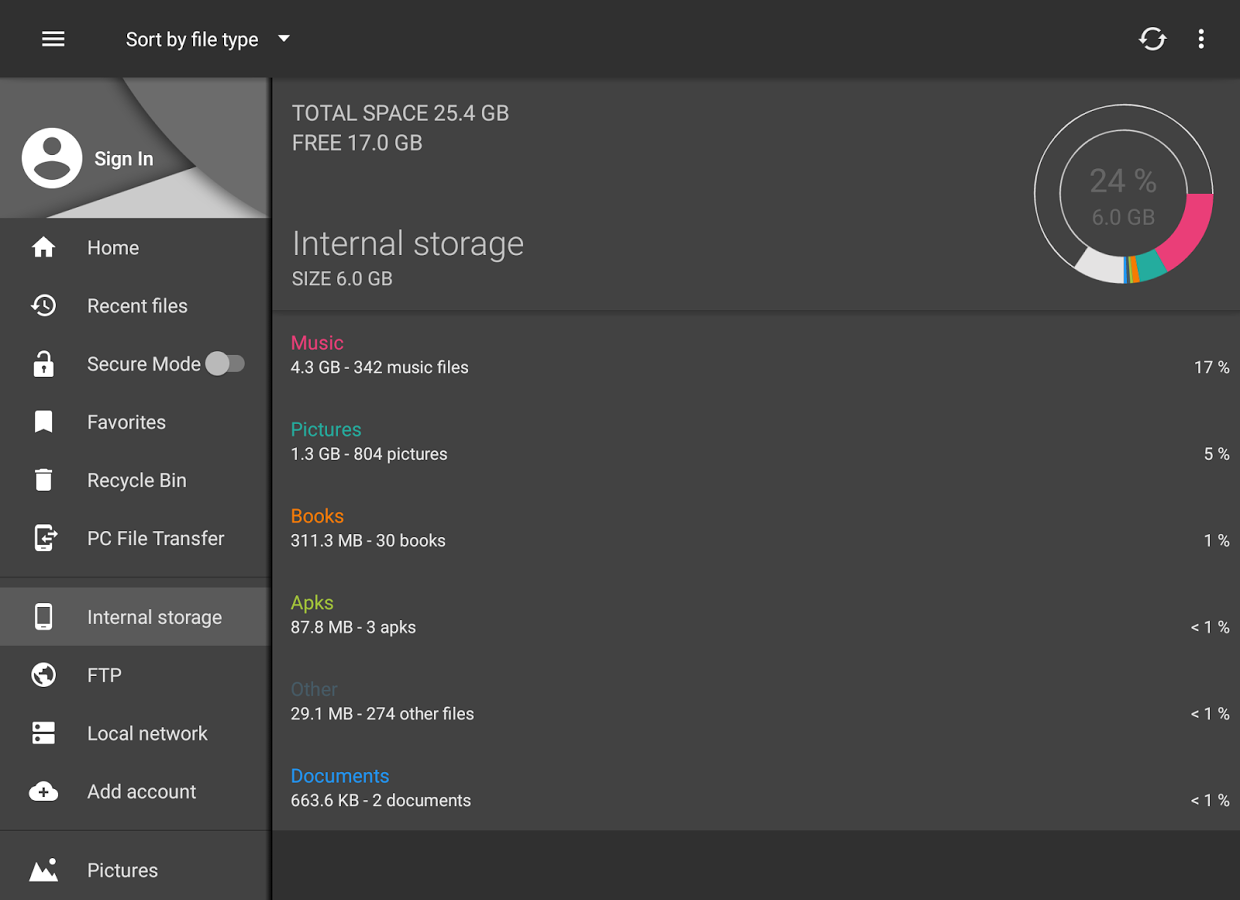Open Recent files from the sidebar

(x=137, y=306)
